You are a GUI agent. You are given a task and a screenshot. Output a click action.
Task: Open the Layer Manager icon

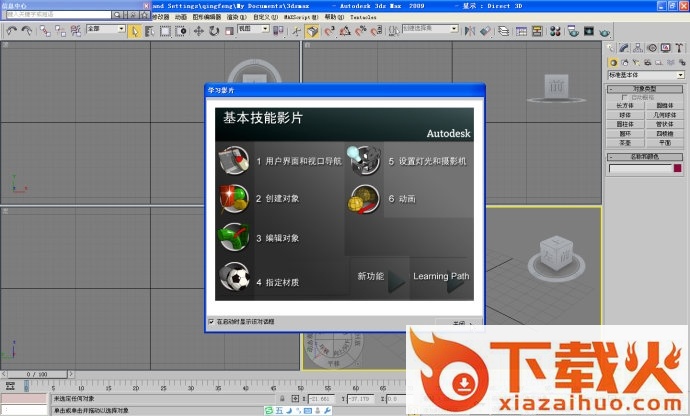pos(503,31)
